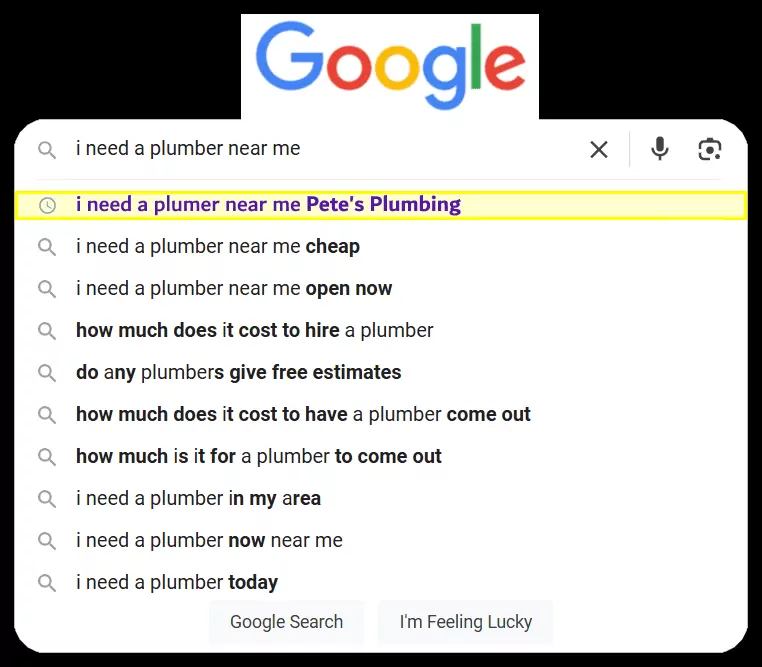The image size is (762, 667).
Task: Choose "how much is it for a plumber to come out"
Action: tap(258, 457)
